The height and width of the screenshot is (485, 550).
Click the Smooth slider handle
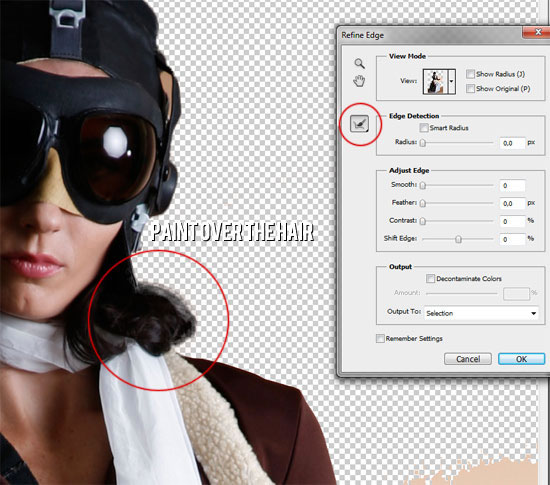point(423,186)
